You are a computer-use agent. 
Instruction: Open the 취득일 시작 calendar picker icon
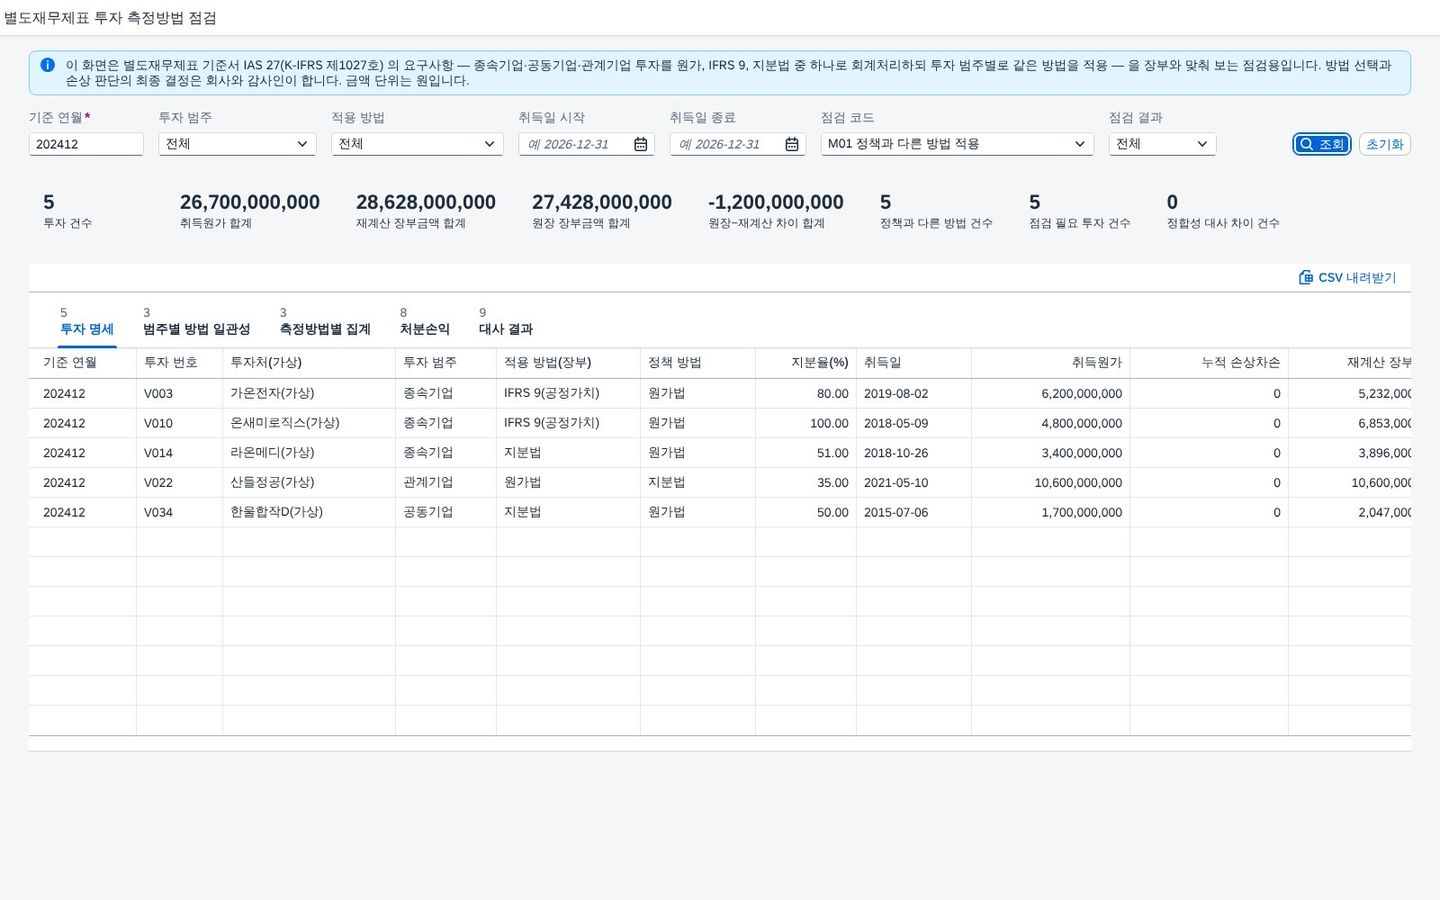tap(641, 144)
